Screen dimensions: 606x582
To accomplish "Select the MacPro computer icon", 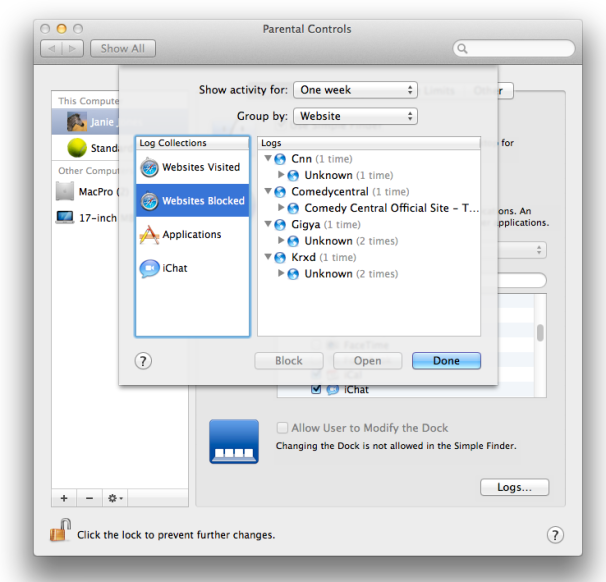I will pyautogui.click(x=65, y=191).
